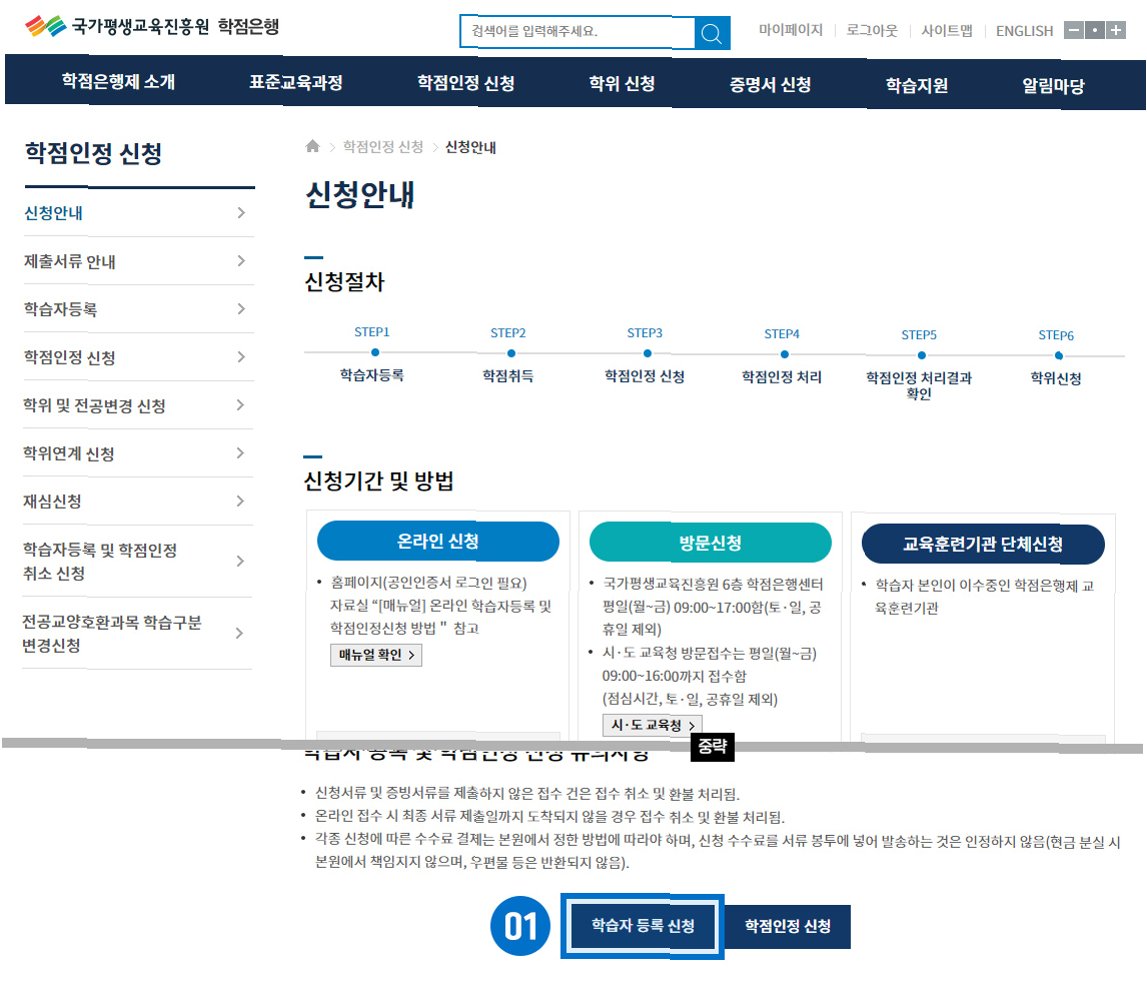The width and height of the screenshot is (1147, 987).
Task: Select 학습자등록 in sidebar
Action: [61, 309]
